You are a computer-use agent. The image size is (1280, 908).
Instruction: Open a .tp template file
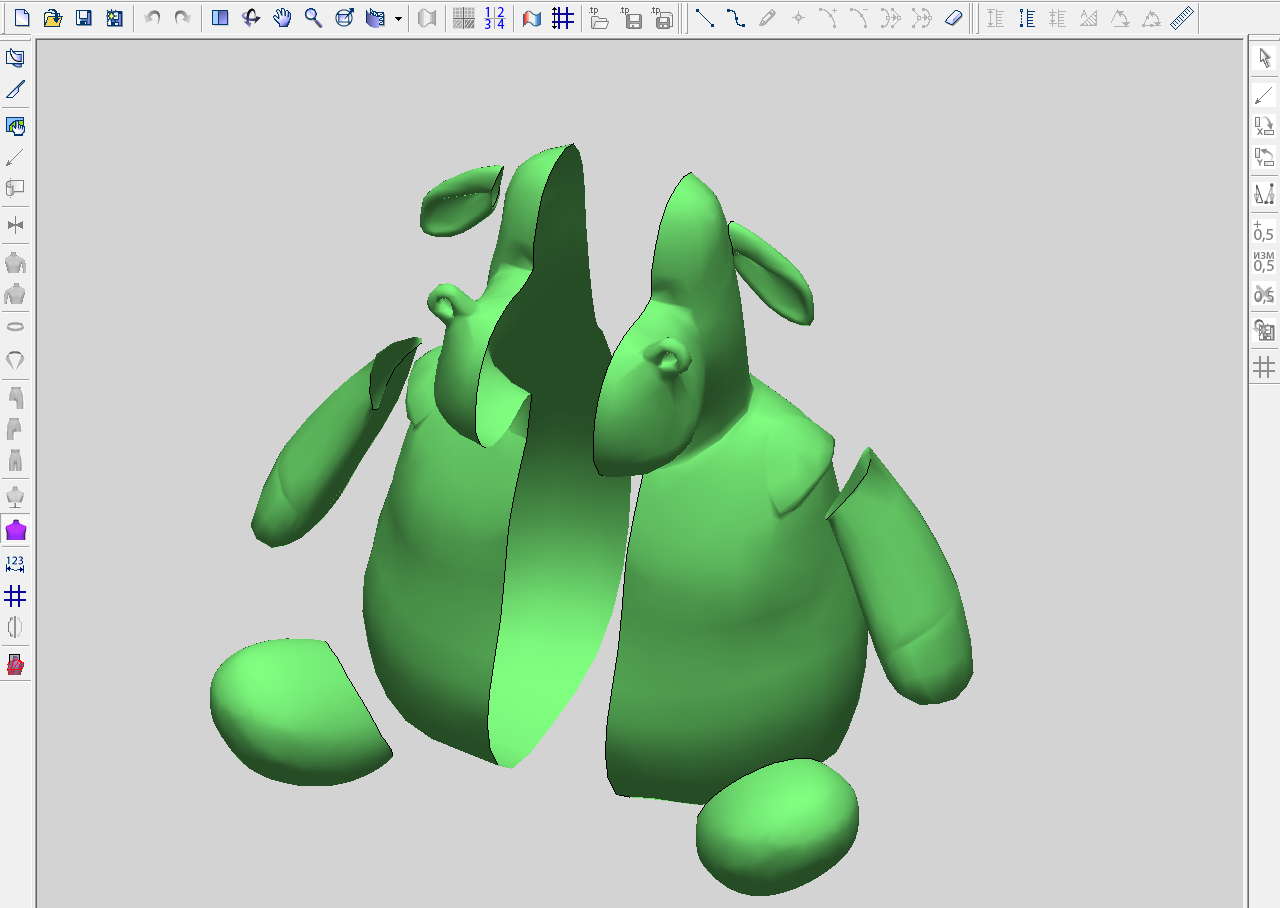pos(600,18)
